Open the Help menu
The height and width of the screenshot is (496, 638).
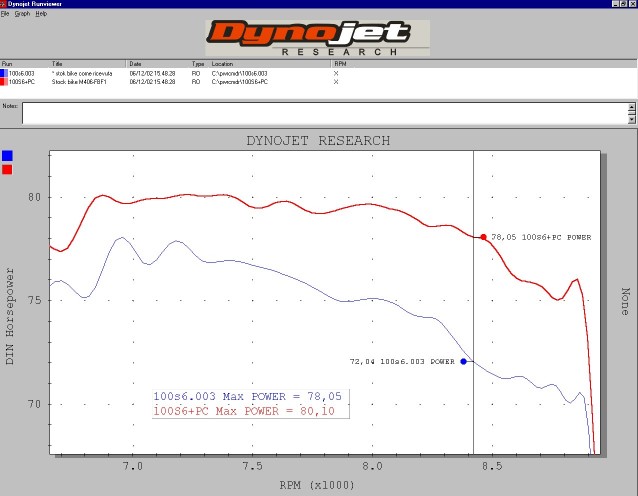point(41,14)
